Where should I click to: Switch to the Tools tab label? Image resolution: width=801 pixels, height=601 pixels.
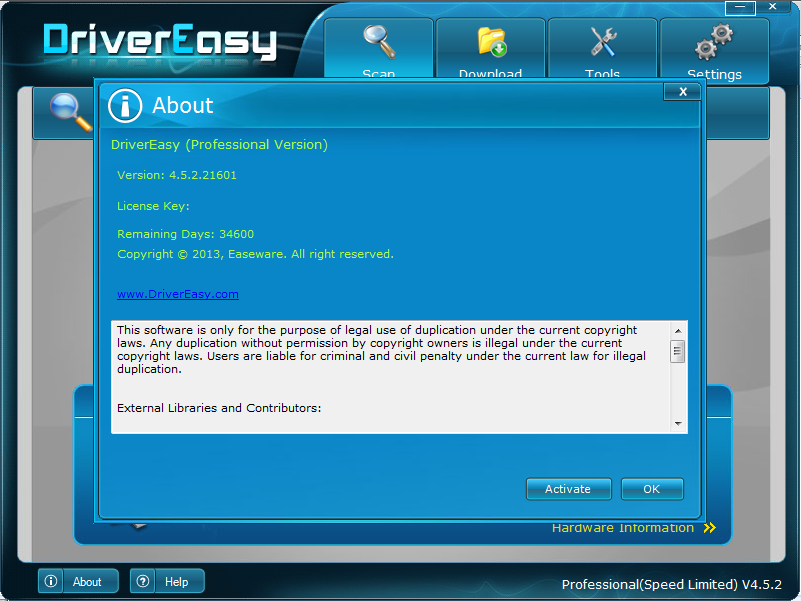click(602, 74)
